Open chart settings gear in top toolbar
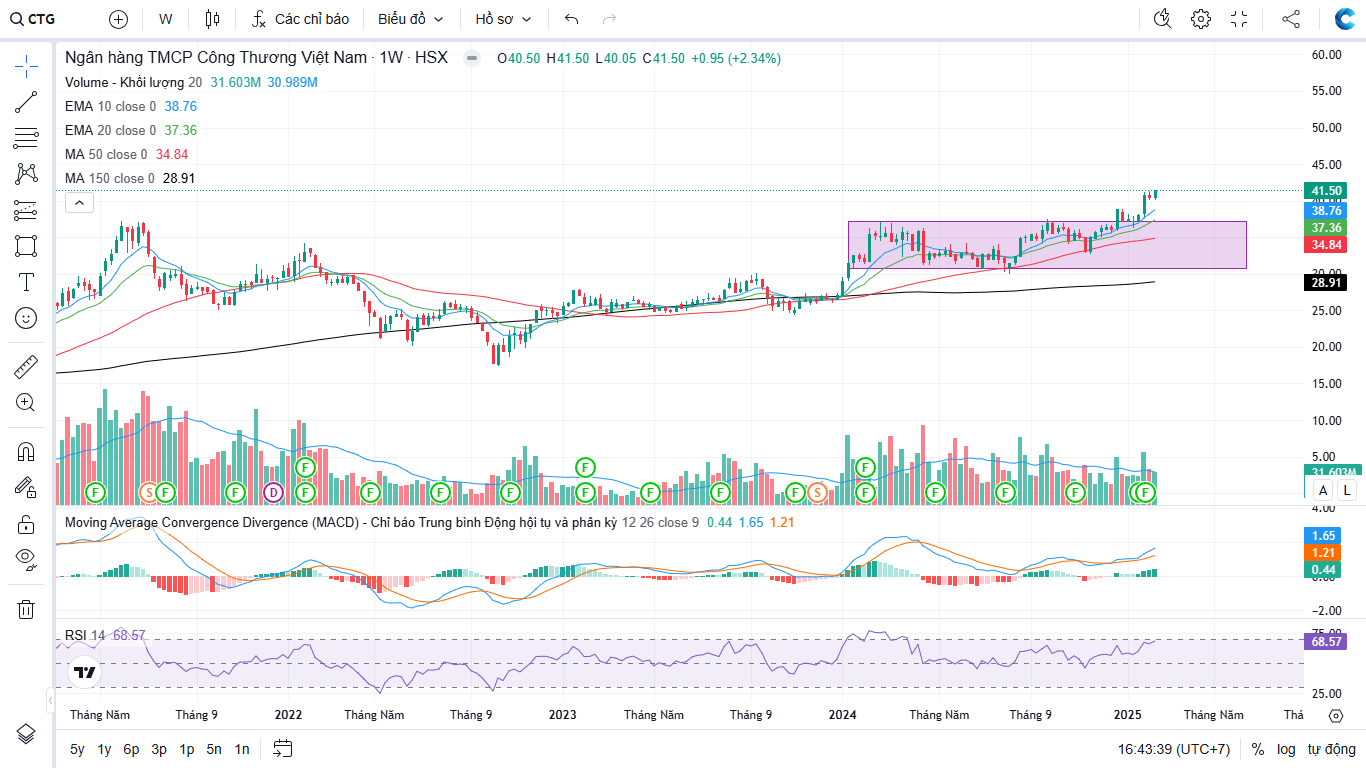This screenshot has width=1366, height=768. pyautogui.click(x=1201, y=19)
